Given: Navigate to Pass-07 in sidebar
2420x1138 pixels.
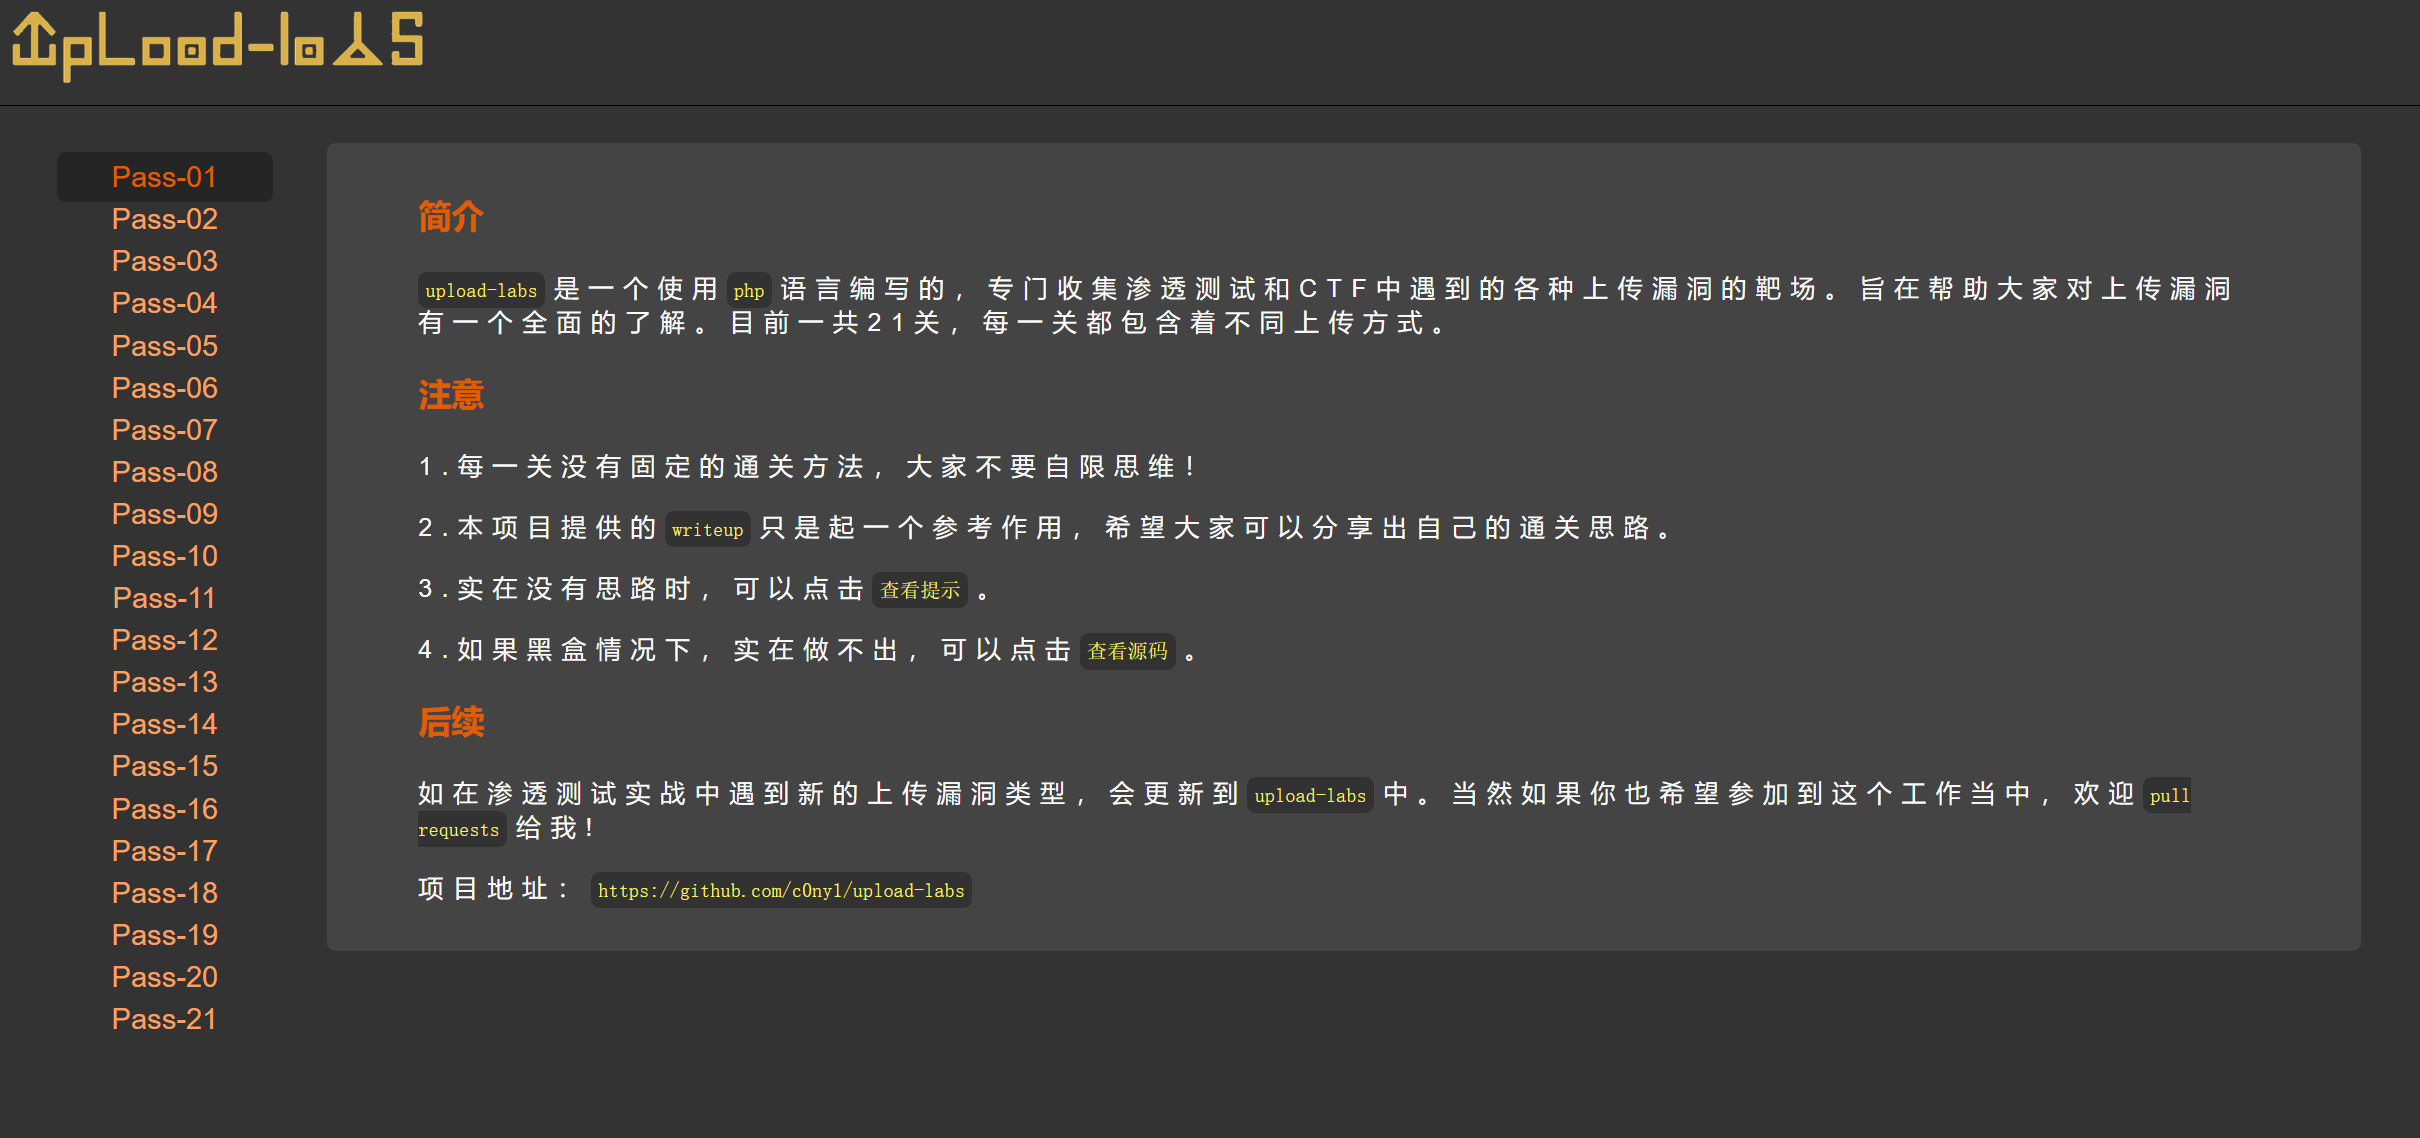Looking at the screenshot, I should tap(164, 430).
